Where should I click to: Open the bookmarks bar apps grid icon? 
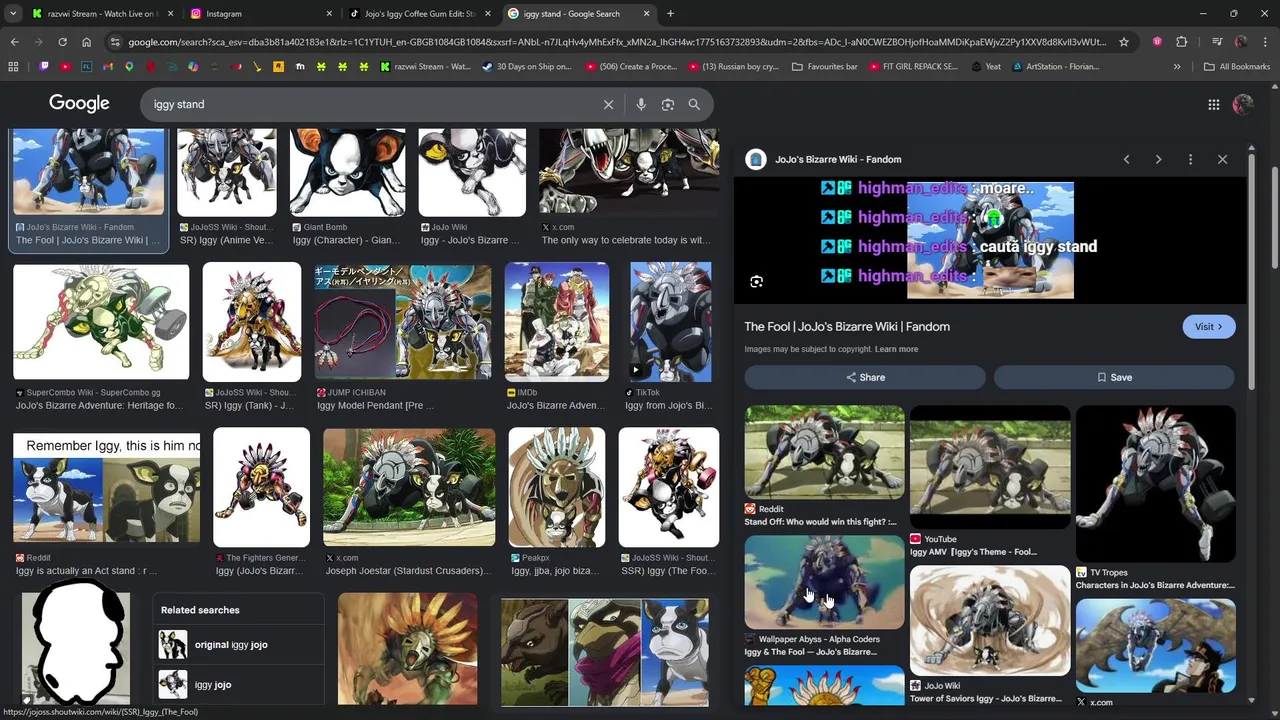click(13, 66)
